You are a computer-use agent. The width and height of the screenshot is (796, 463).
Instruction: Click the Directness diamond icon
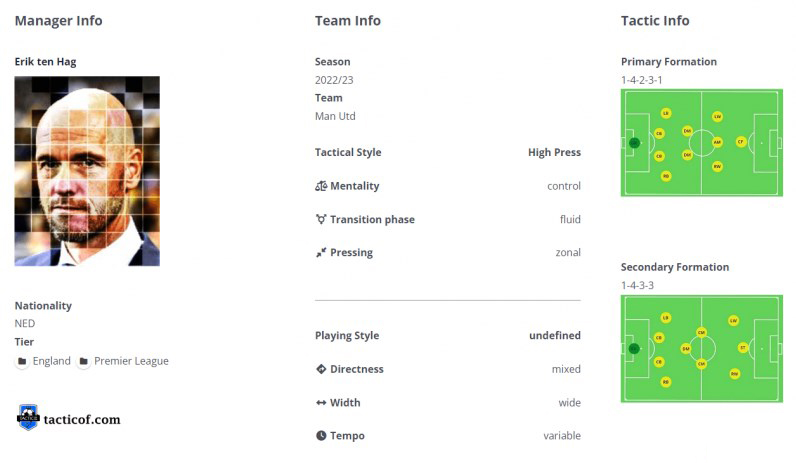(x=321, y=369)
